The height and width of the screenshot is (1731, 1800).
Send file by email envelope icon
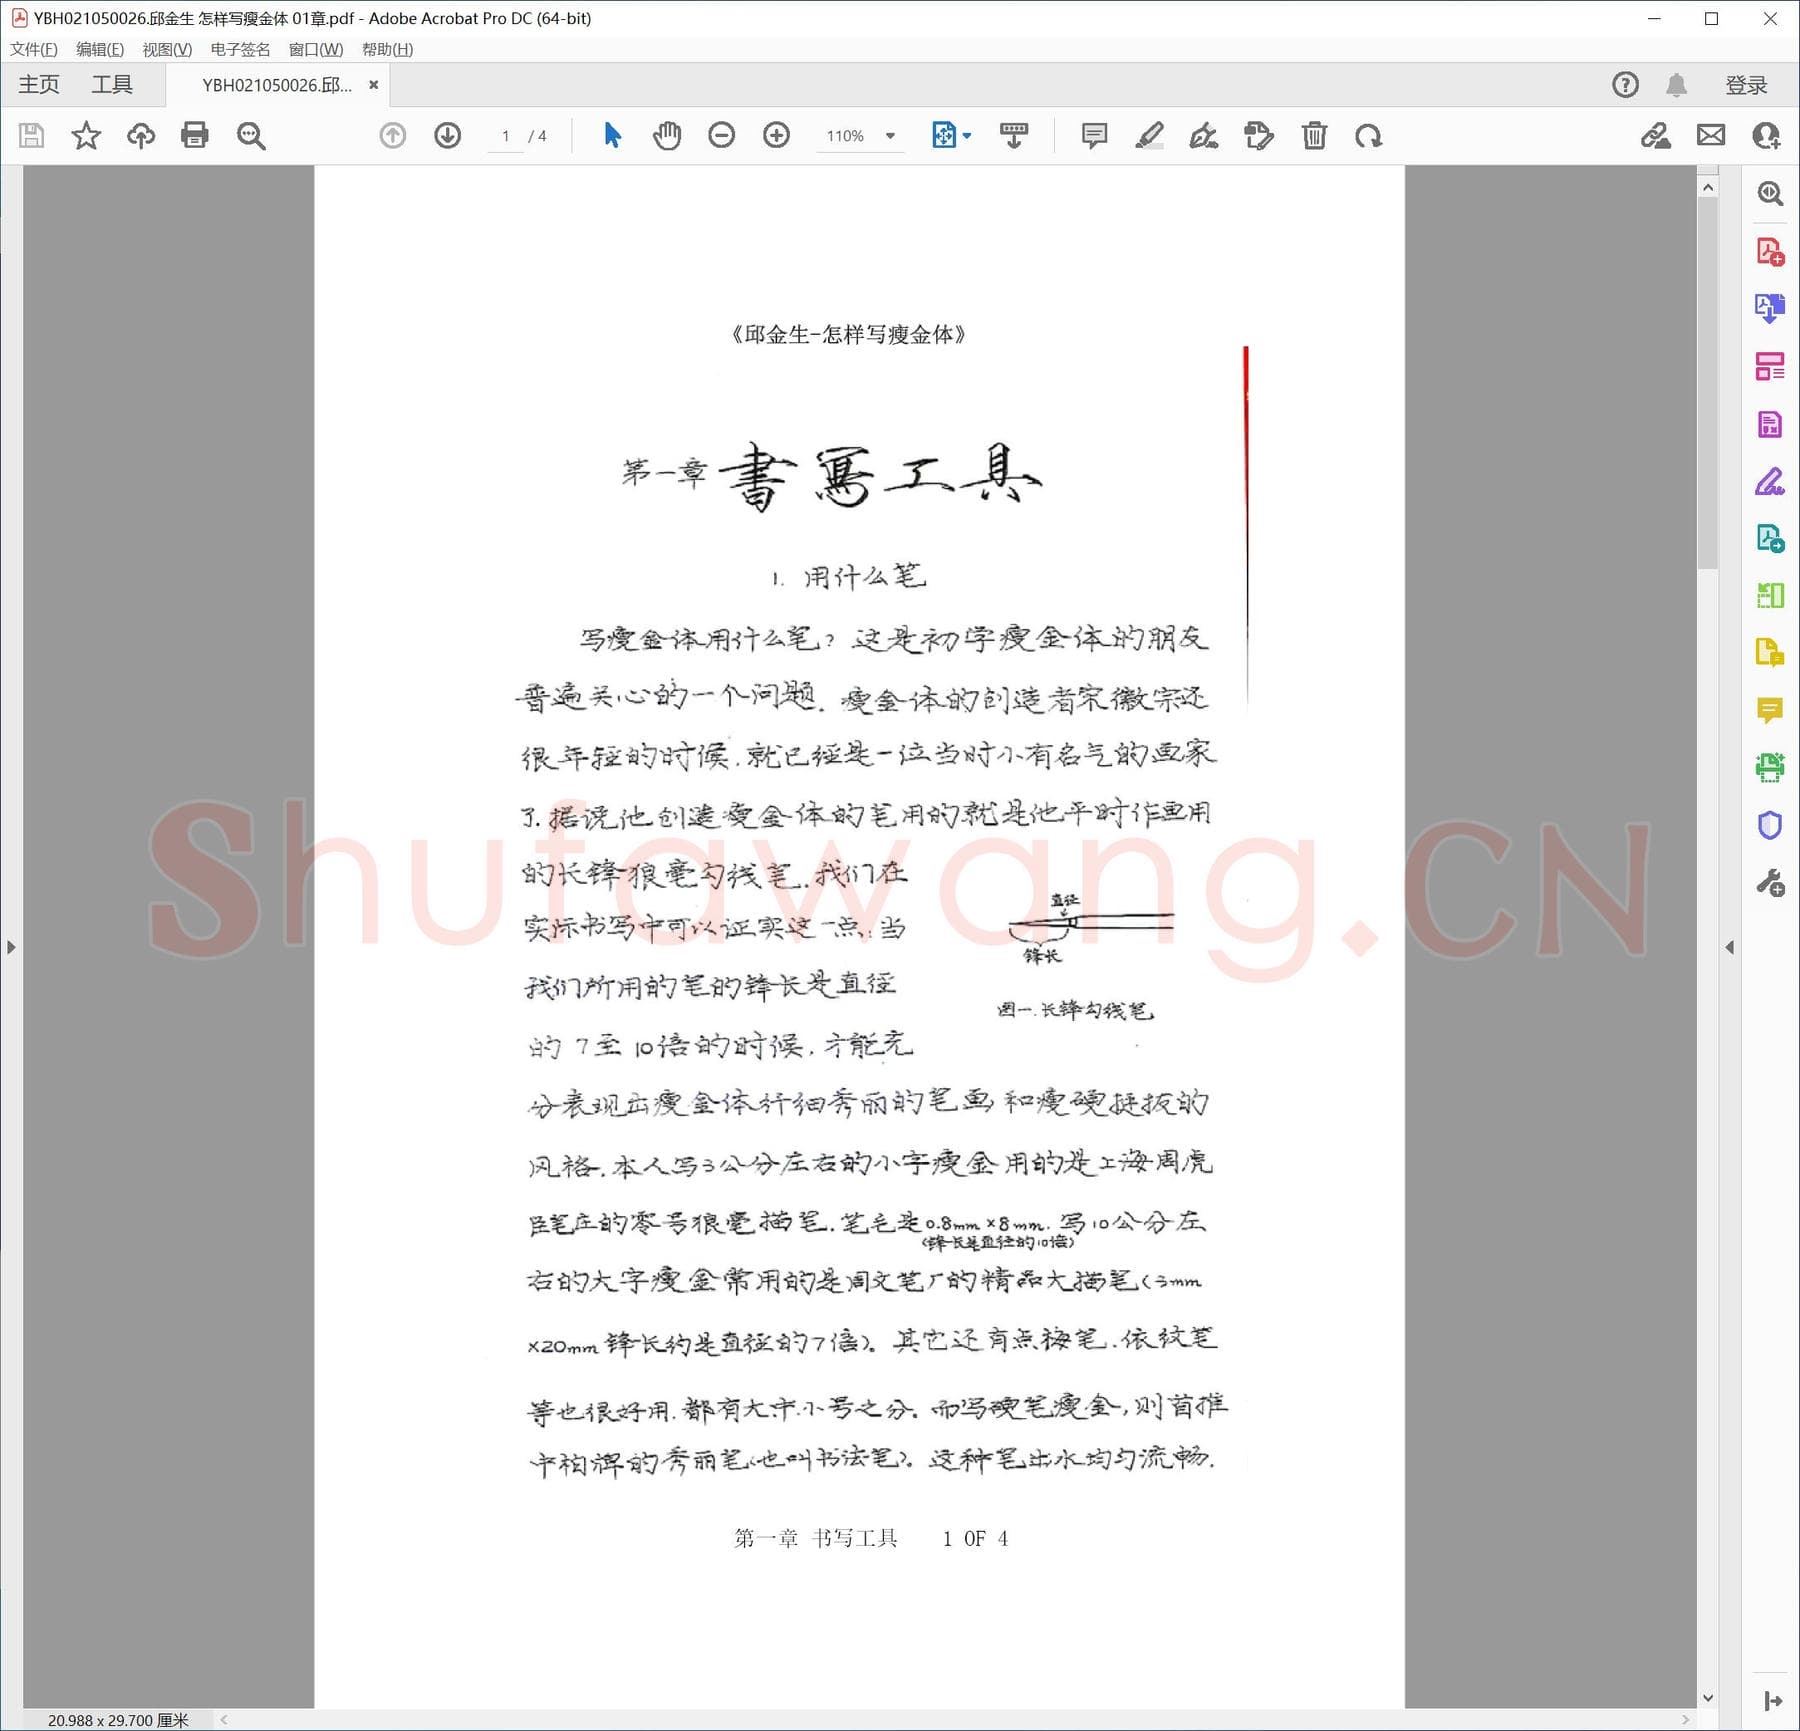click(1711, 135)
